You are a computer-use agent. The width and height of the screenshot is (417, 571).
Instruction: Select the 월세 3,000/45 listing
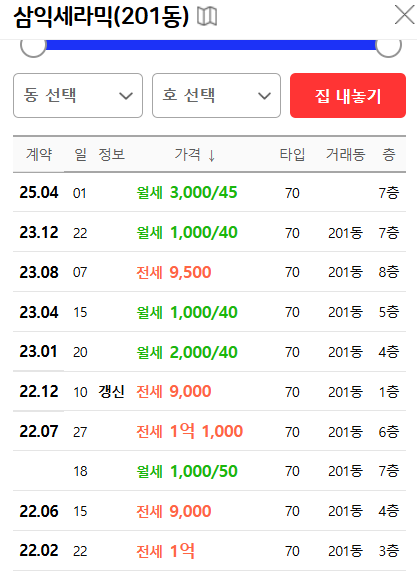click(187, 192)
